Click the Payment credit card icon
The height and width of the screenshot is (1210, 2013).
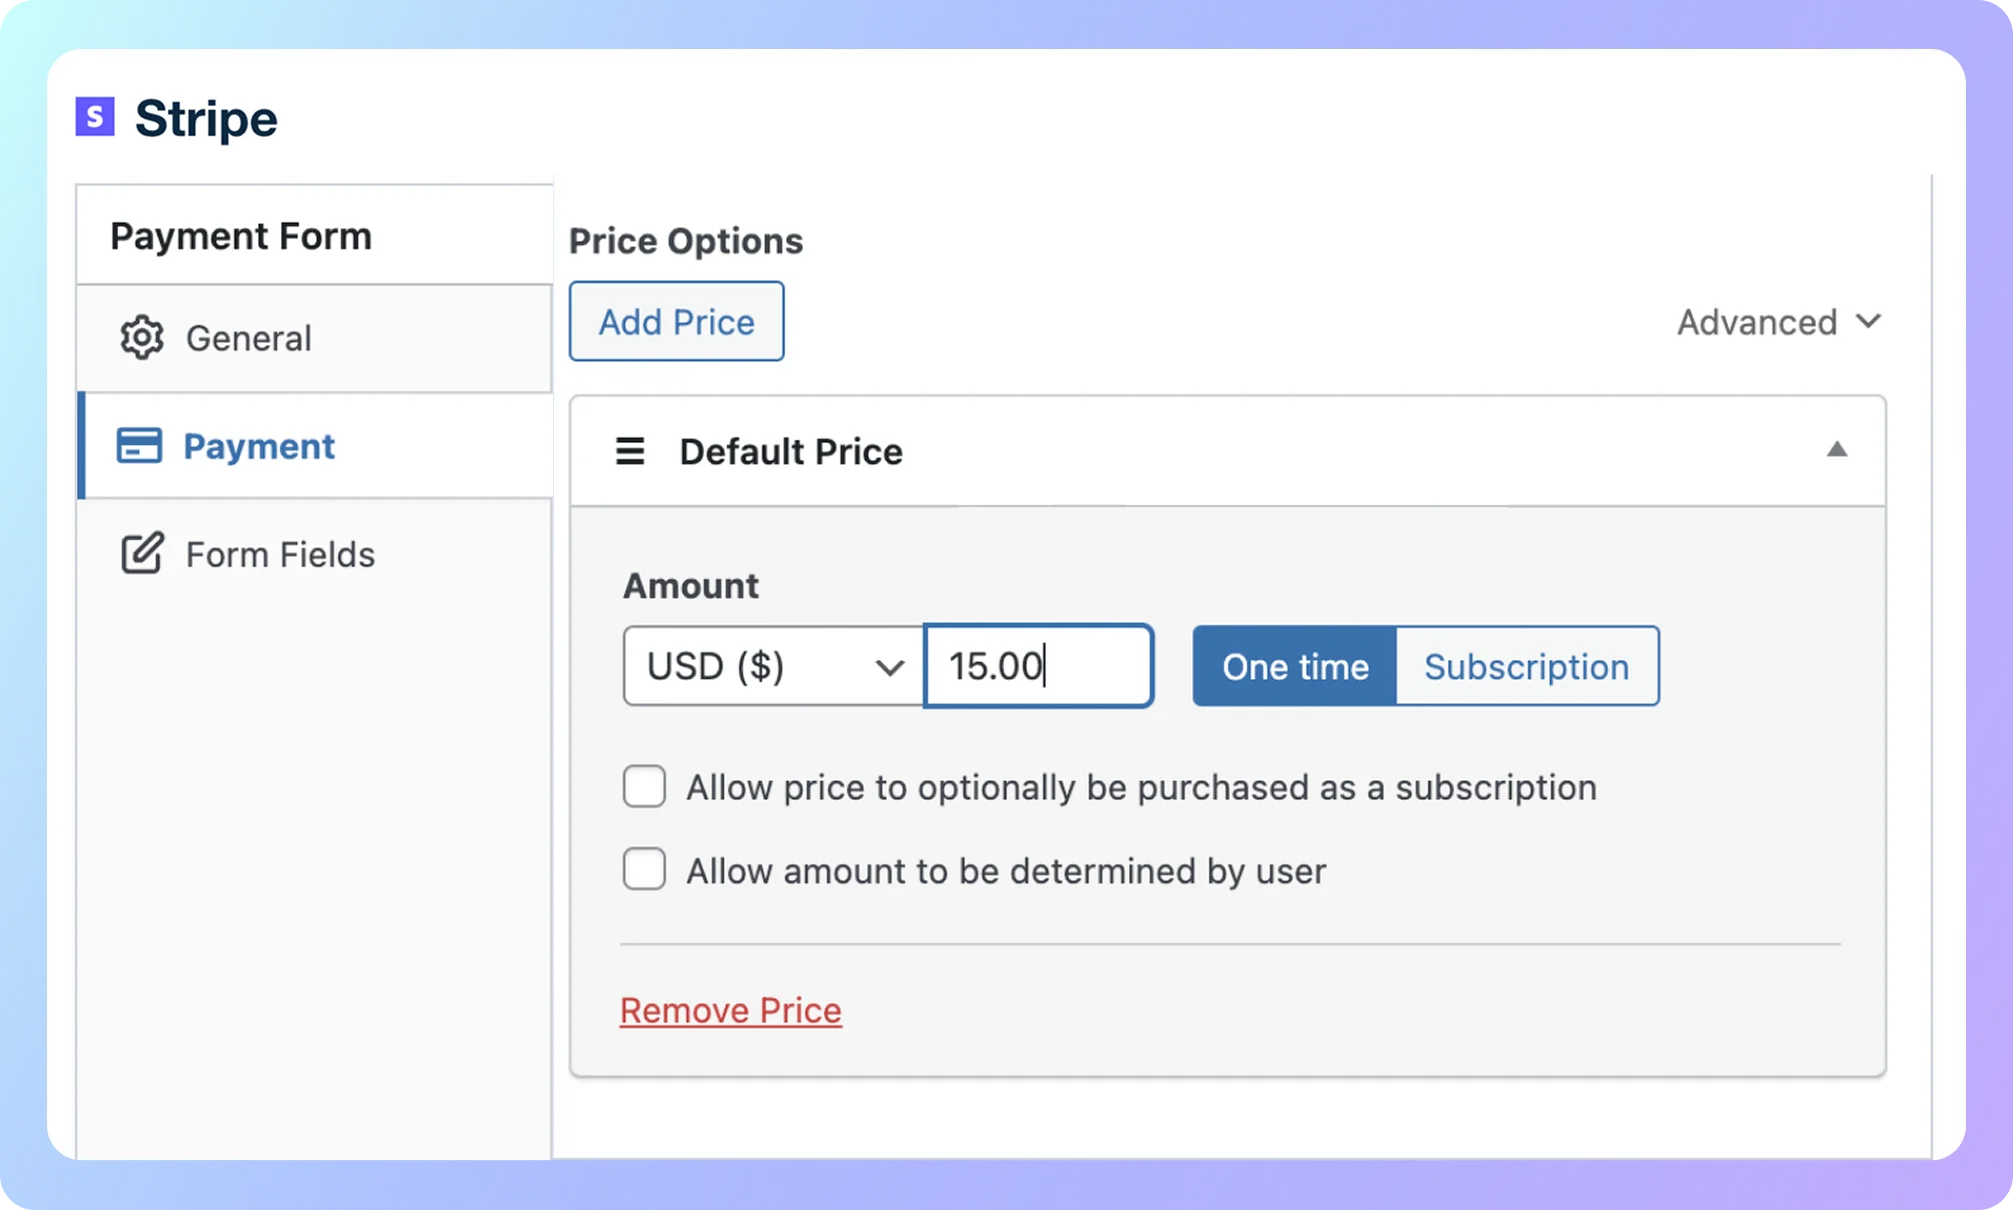pos(139,446)
